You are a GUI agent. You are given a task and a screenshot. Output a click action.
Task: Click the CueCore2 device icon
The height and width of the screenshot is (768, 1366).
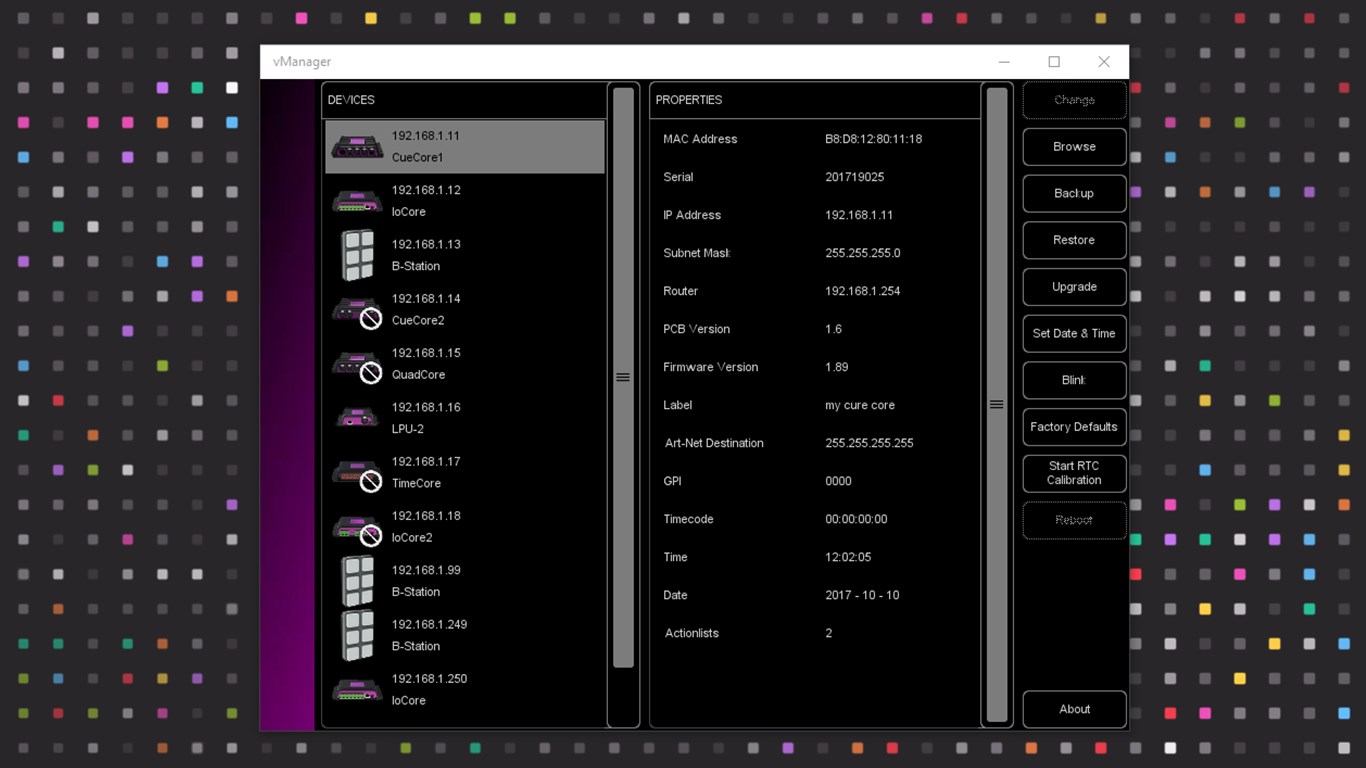(357, 311)
